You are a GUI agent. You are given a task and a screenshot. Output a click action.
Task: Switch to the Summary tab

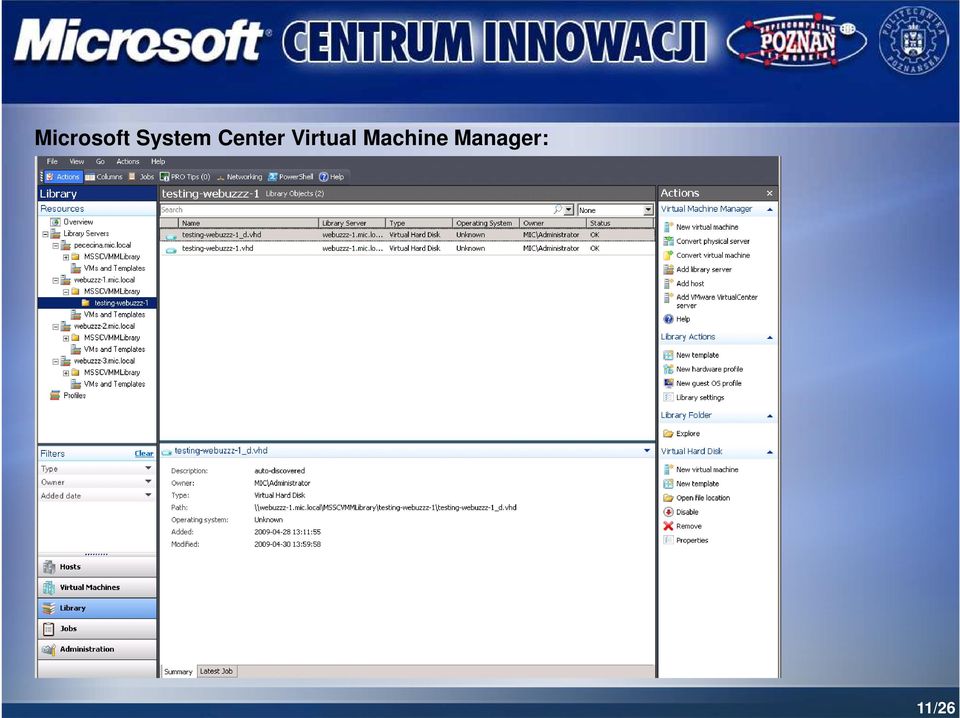pos(178,671)
